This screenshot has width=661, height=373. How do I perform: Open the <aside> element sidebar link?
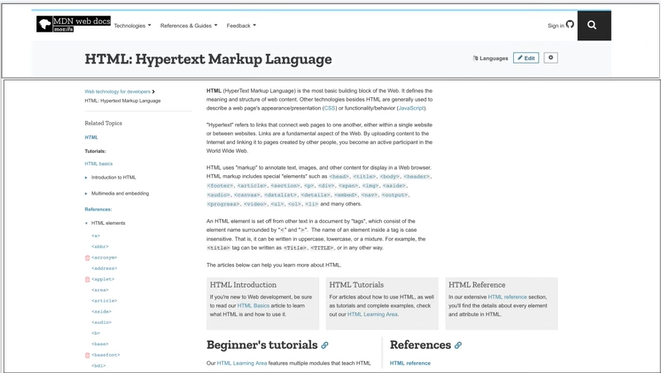pyautogui.click(x=102, y=311)
